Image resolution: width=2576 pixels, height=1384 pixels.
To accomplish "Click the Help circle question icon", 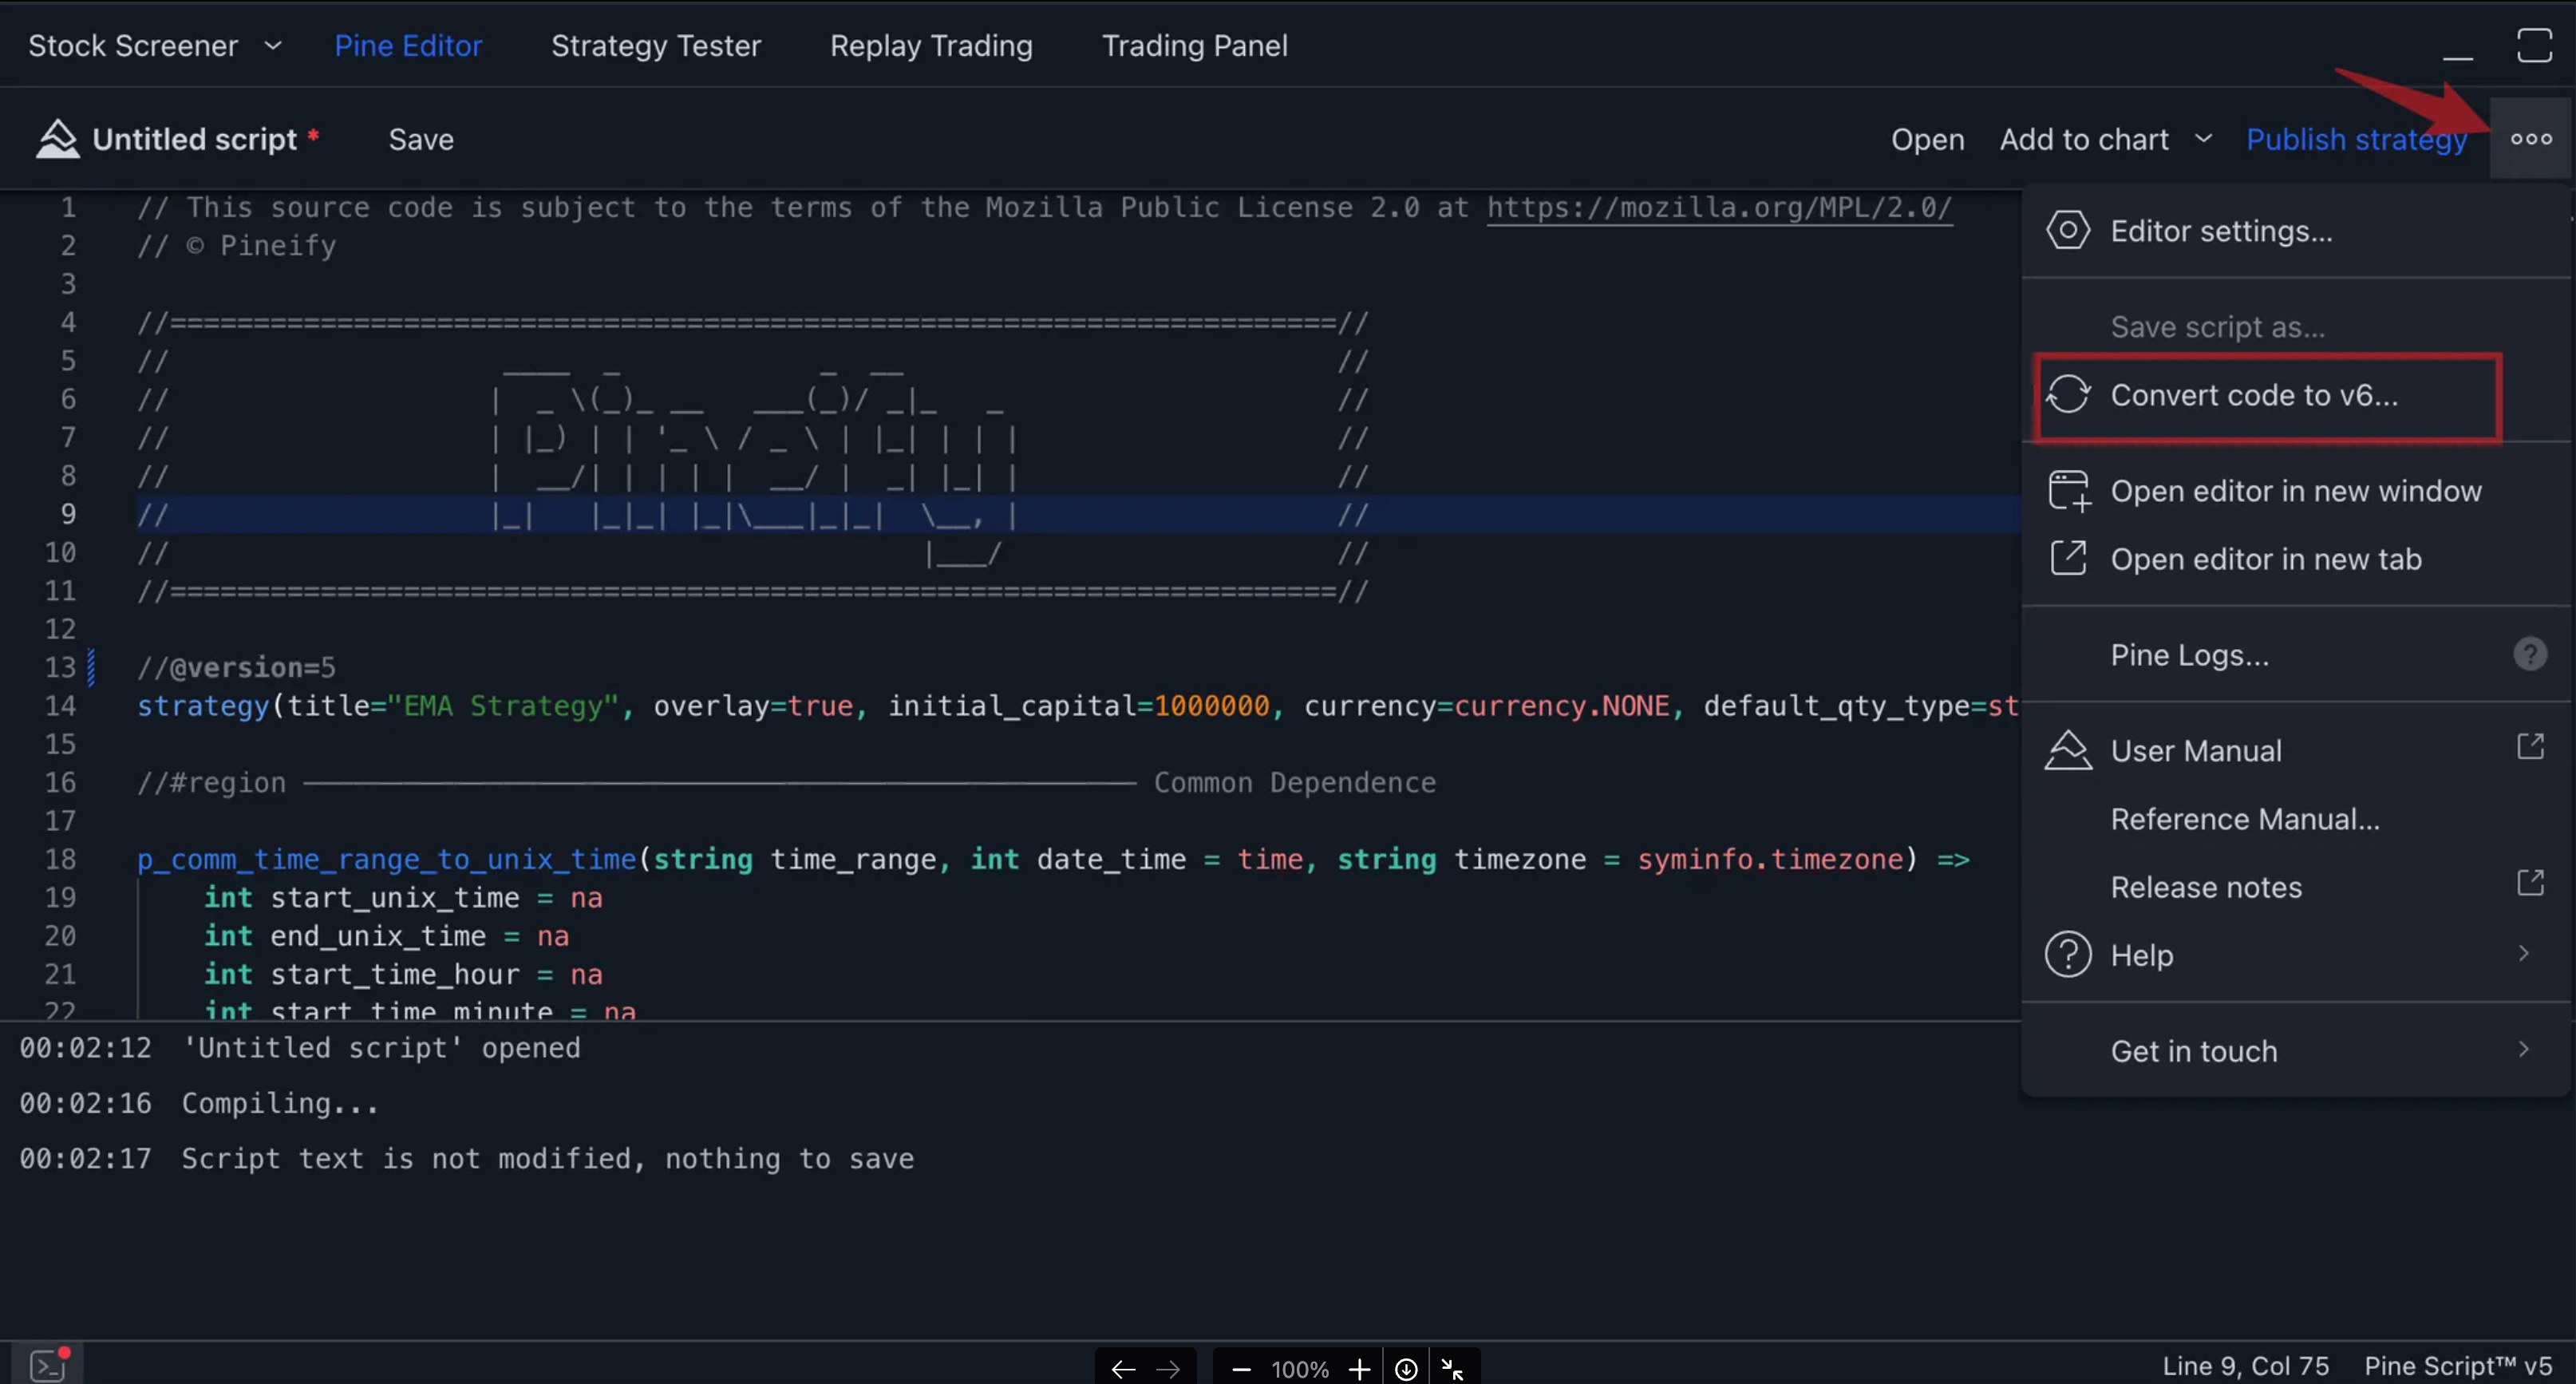I will point(2067,955).
